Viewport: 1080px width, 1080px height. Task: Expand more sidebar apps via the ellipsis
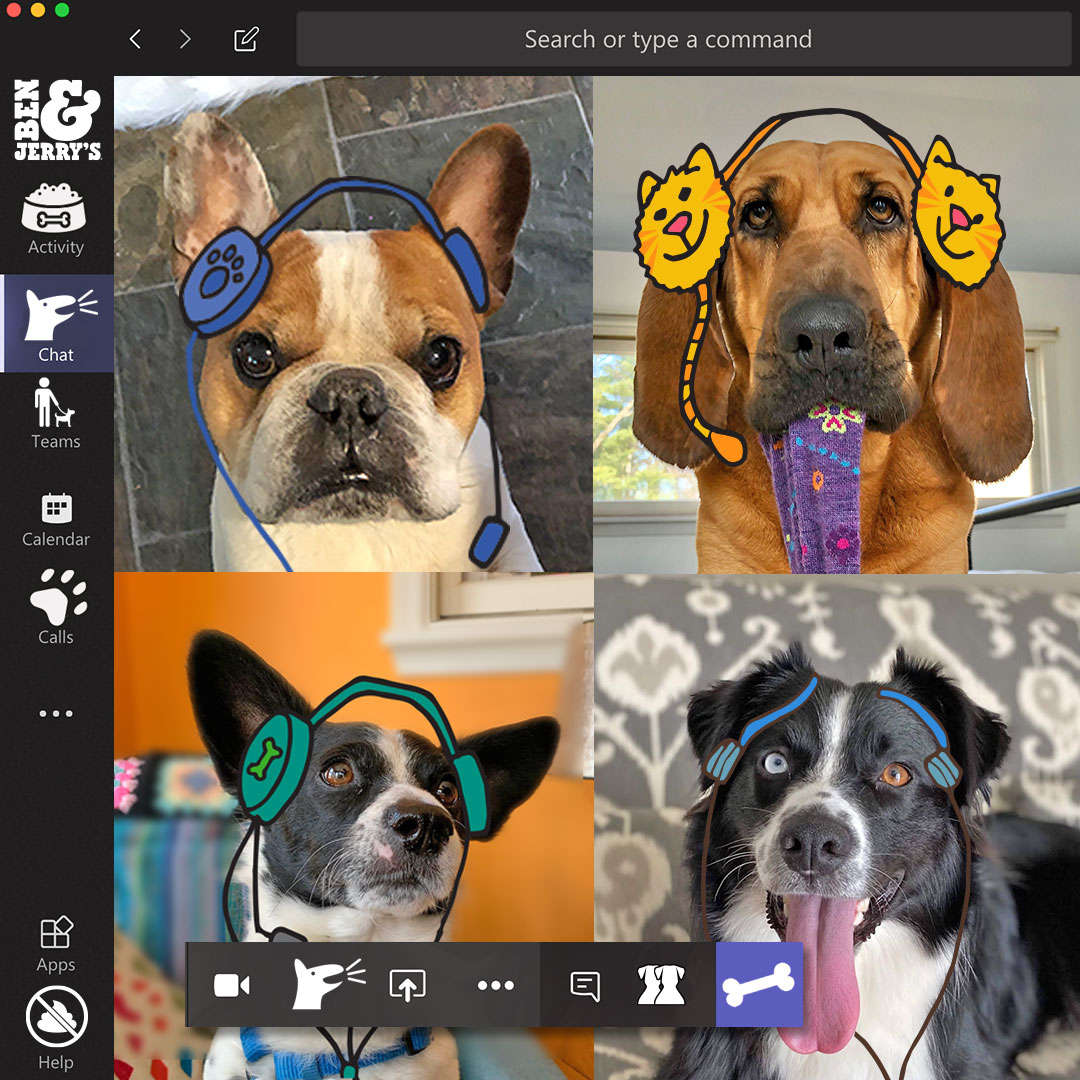[55, 713]
